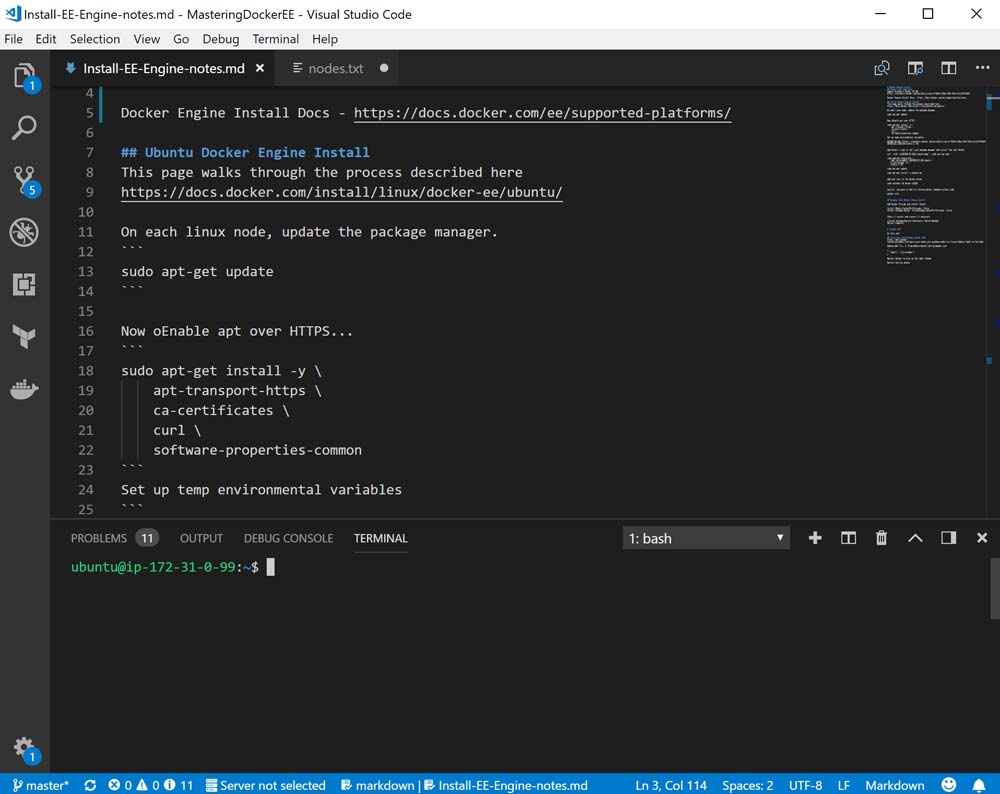
Task: Open the Go menu
Action: (181, 39)
